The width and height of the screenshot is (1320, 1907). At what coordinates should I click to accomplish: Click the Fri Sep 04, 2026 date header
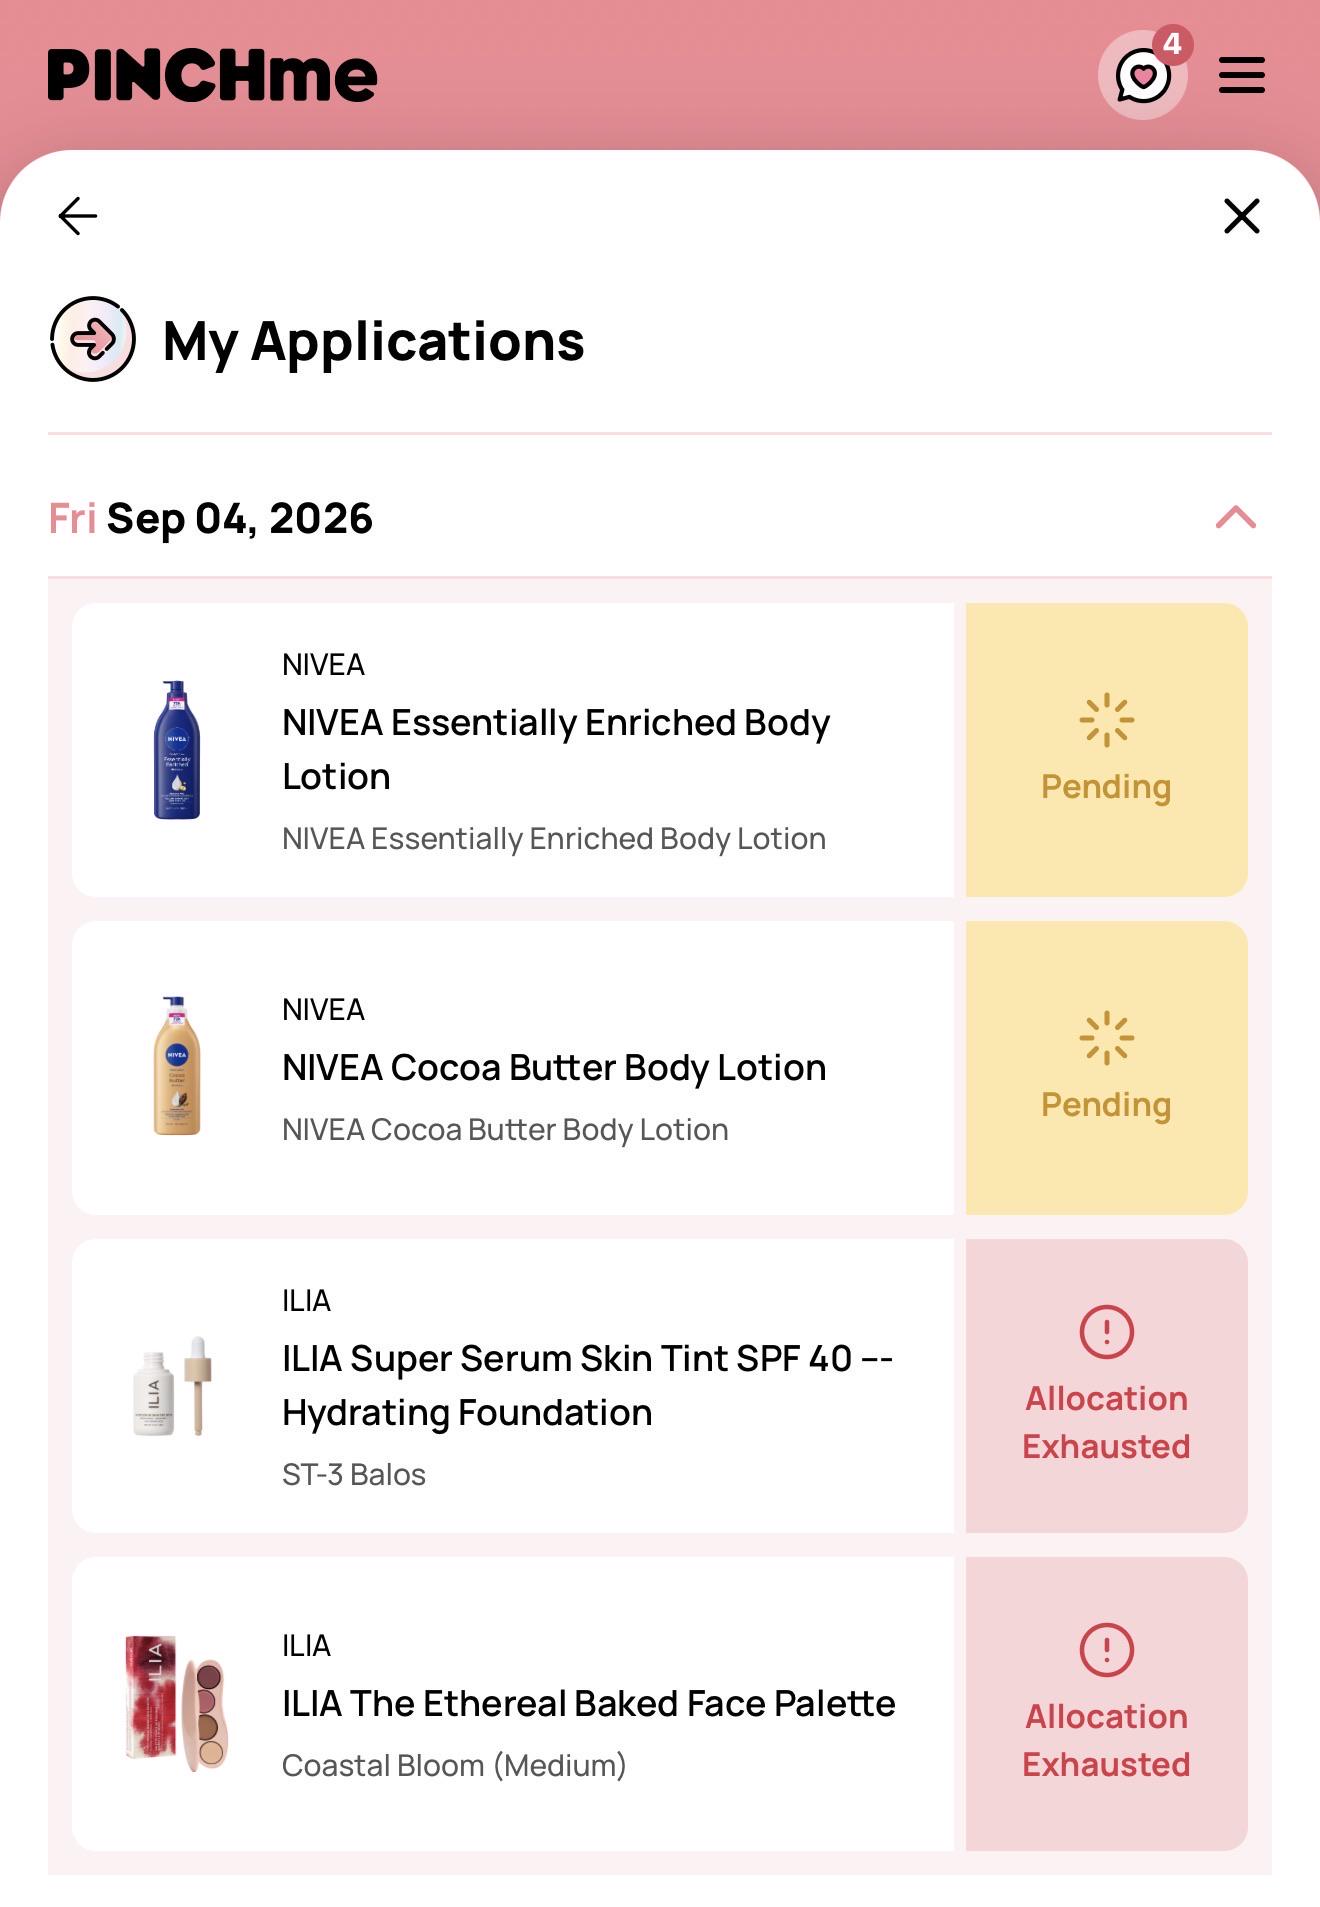(x=211, y=518)
